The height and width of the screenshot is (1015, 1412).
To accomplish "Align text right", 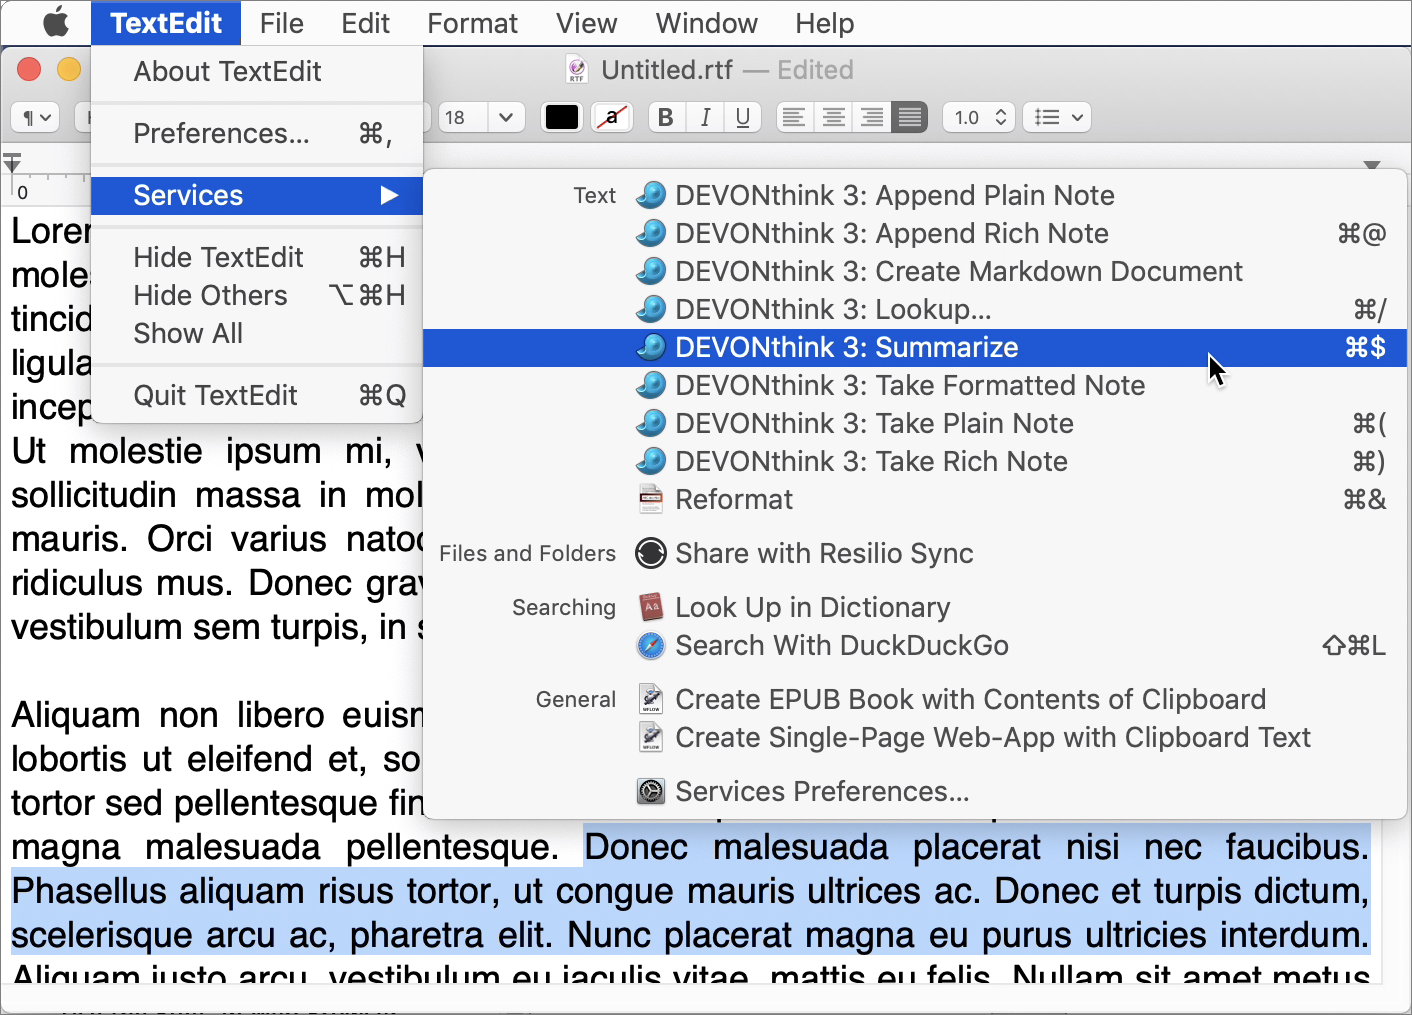I will coord(872,117).
